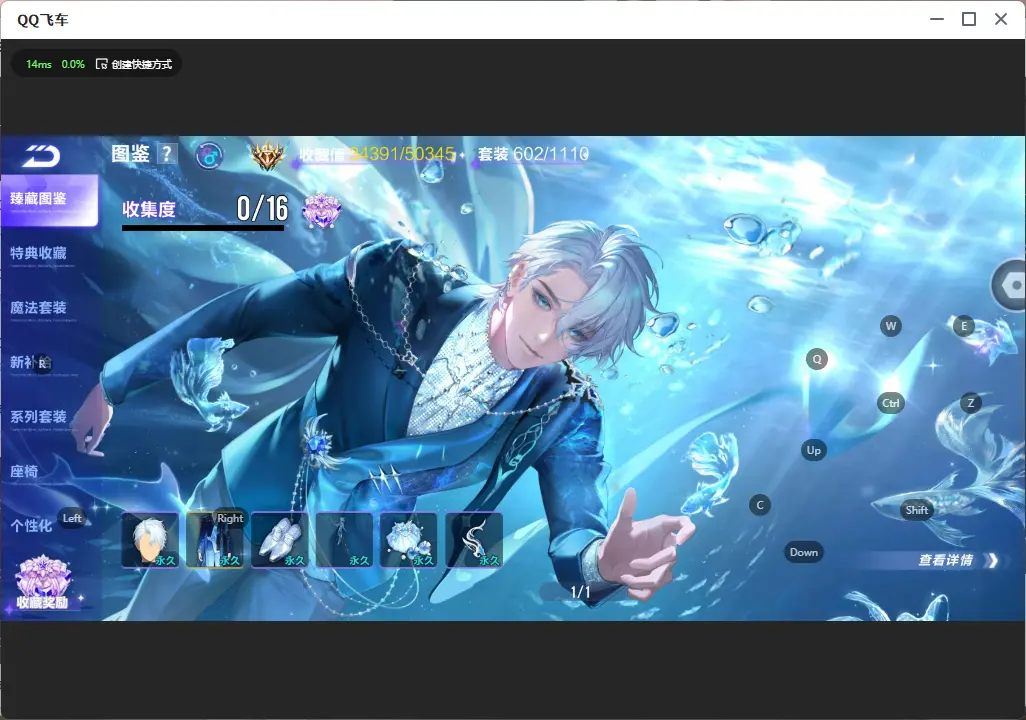Click the Up key overlay button
The height and width of the screenshot is (720, 1026).
pyautogui.click(x=813, y=450)
